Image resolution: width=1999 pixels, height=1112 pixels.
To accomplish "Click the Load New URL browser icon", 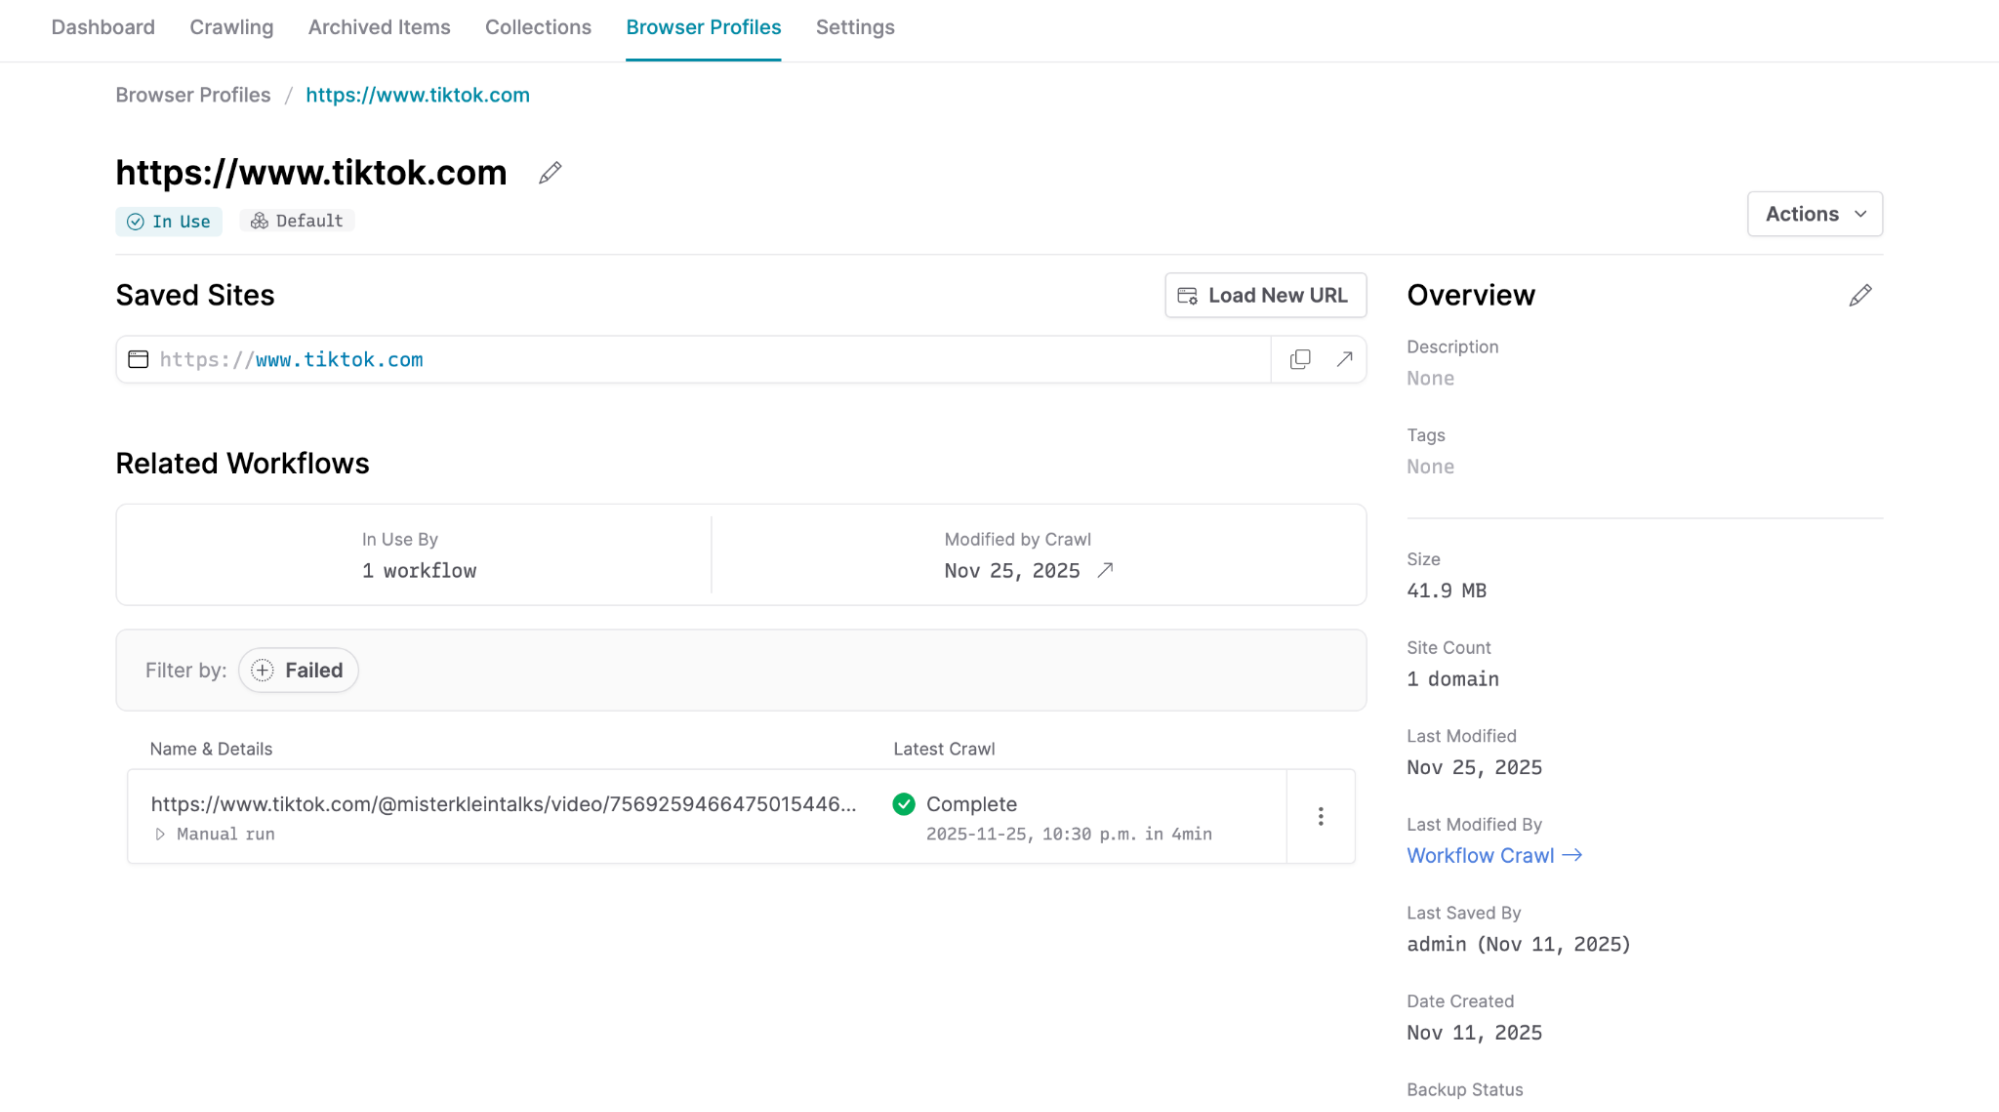I will [x=1189, y=295].
